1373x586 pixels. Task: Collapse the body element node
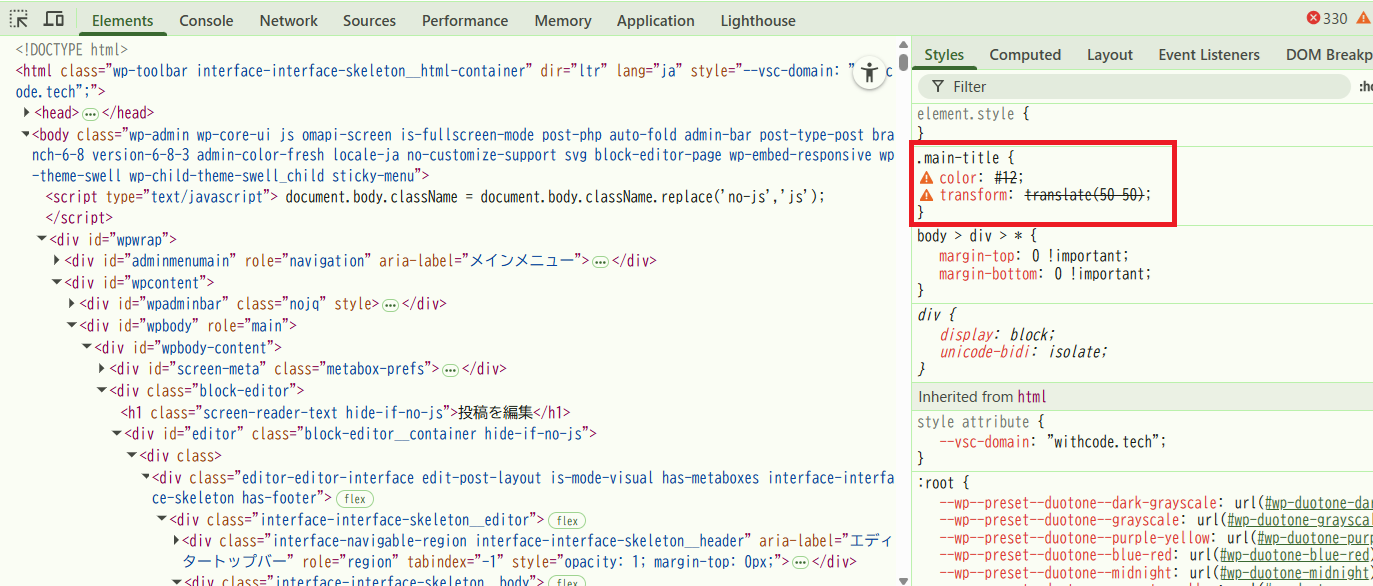click(27, 134)
